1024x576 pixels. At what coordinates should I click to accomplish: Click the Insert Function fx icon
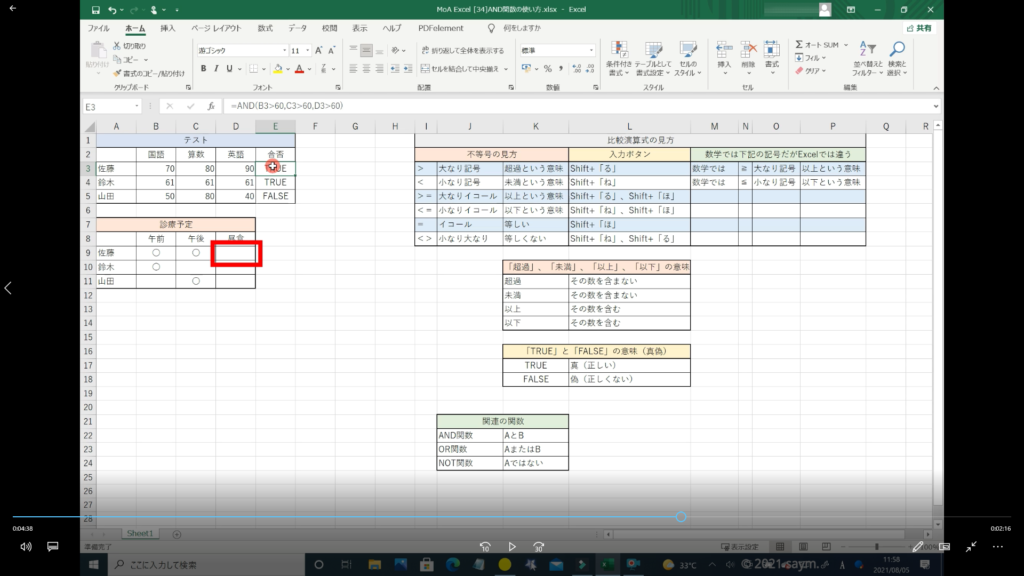pos(210,106)
